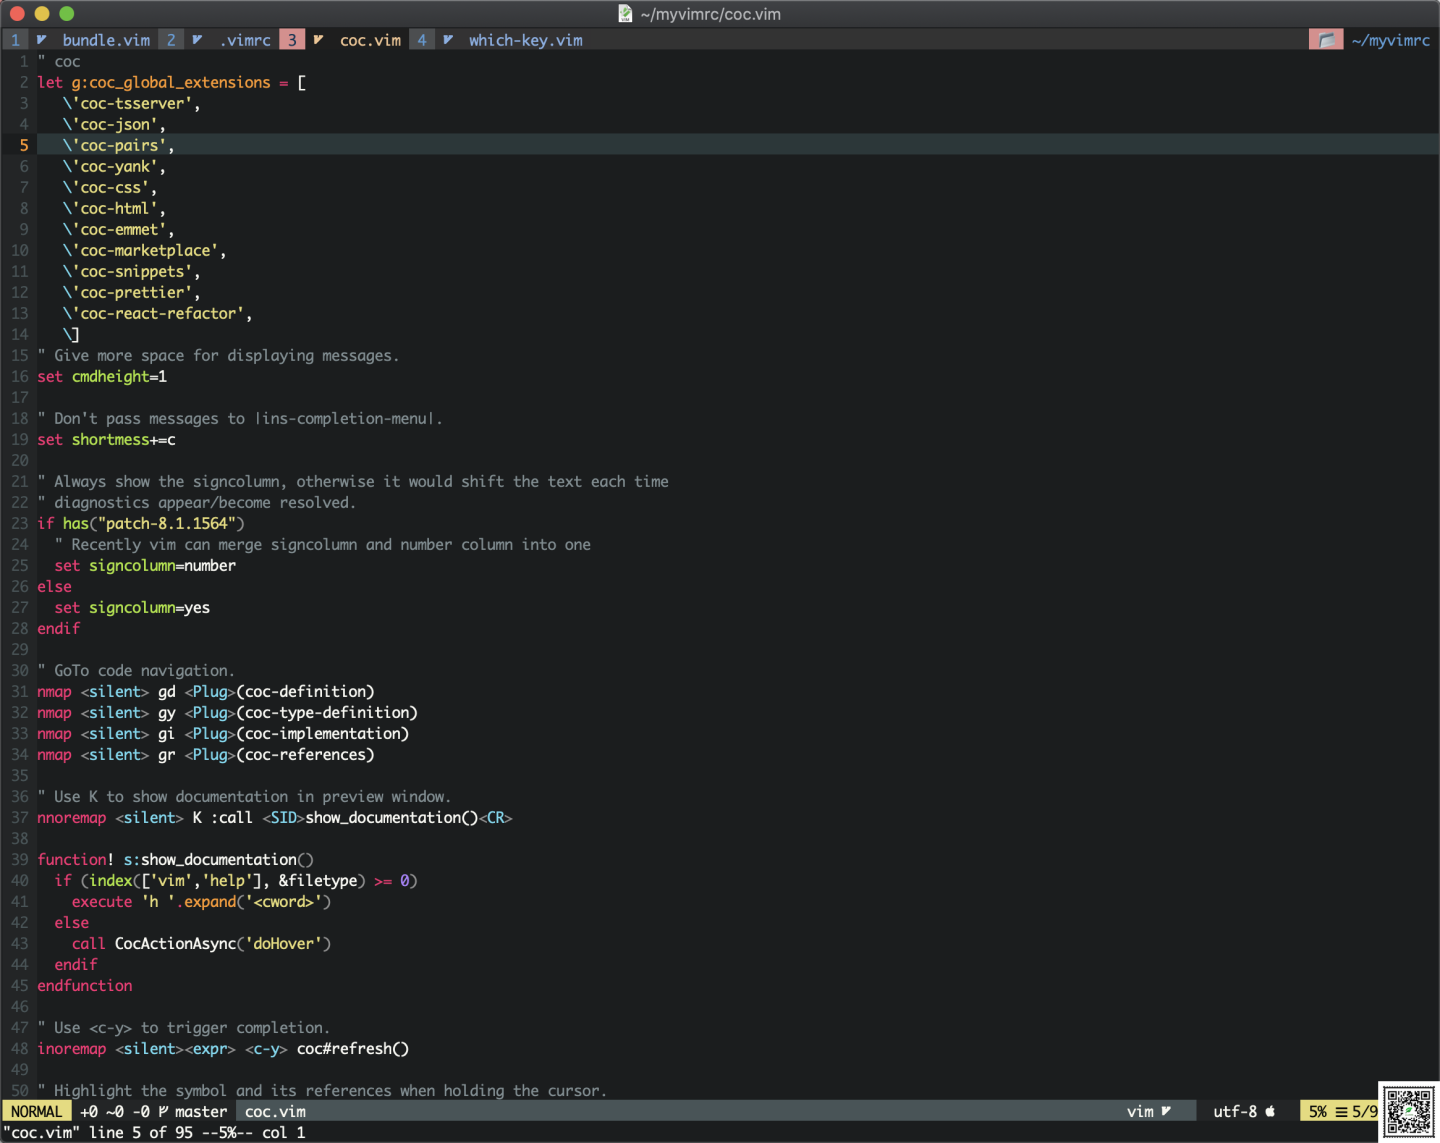This screenshot has height=1143, width=1440.
Task: Click the (coc-type-definition) mapping
Action: 327,712
